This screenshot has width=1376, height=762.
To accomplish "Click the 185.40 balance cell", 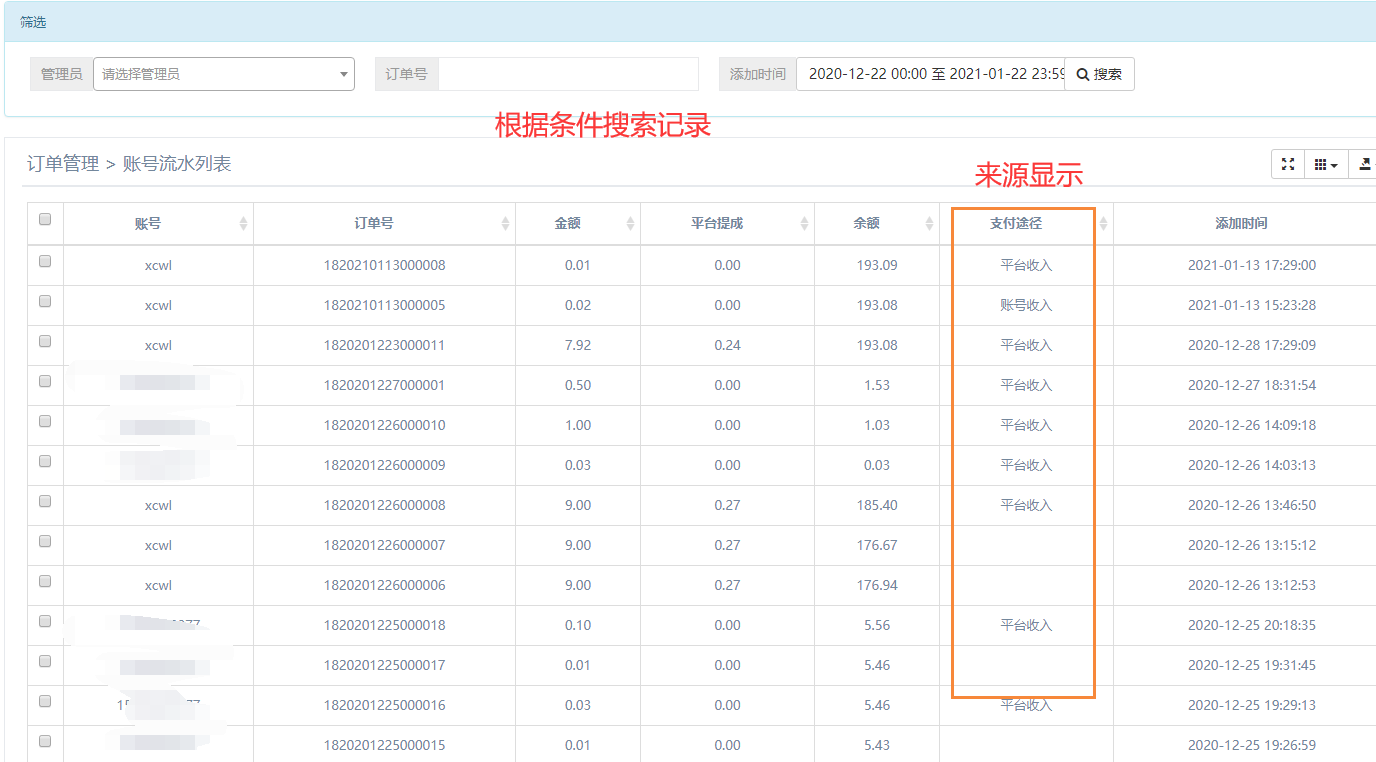I will pos(877,505).
